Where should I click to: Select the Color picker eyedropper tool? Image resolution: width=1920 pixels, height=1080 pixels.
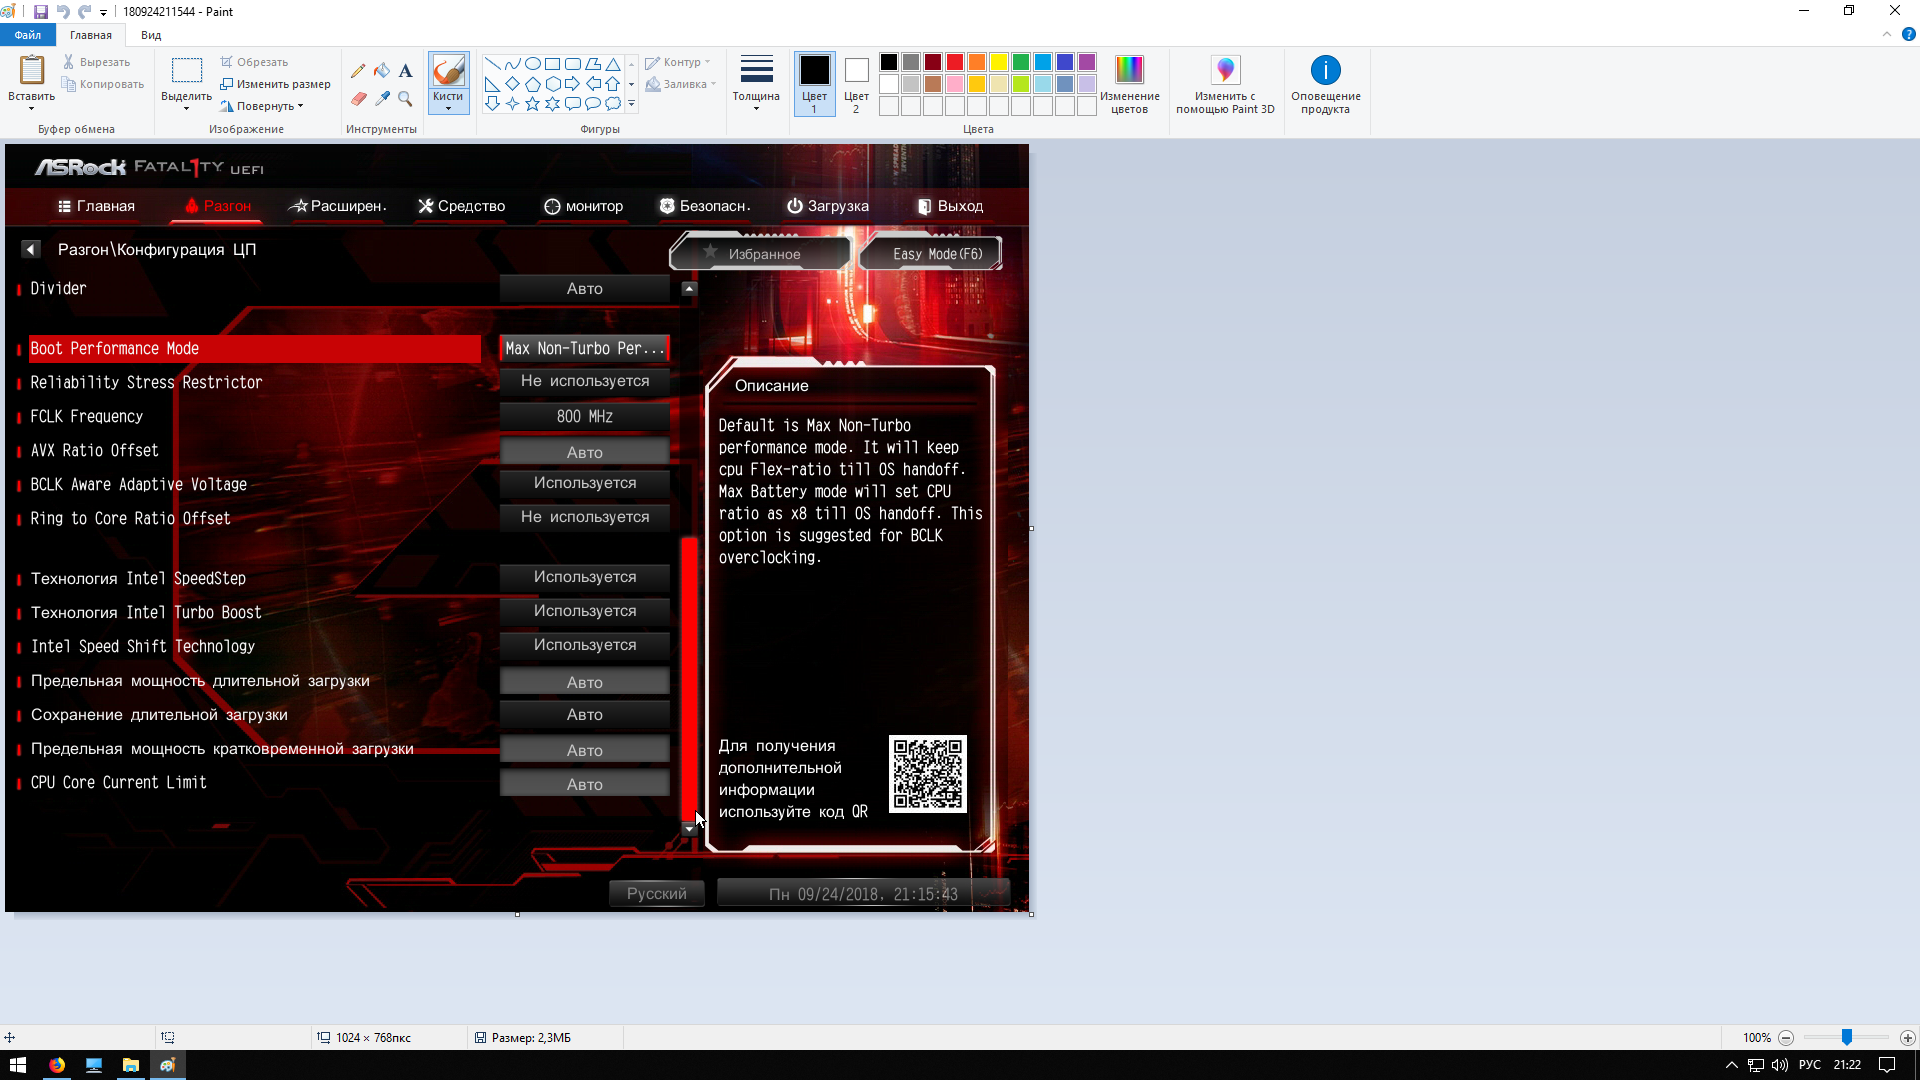tap(382, 98)
